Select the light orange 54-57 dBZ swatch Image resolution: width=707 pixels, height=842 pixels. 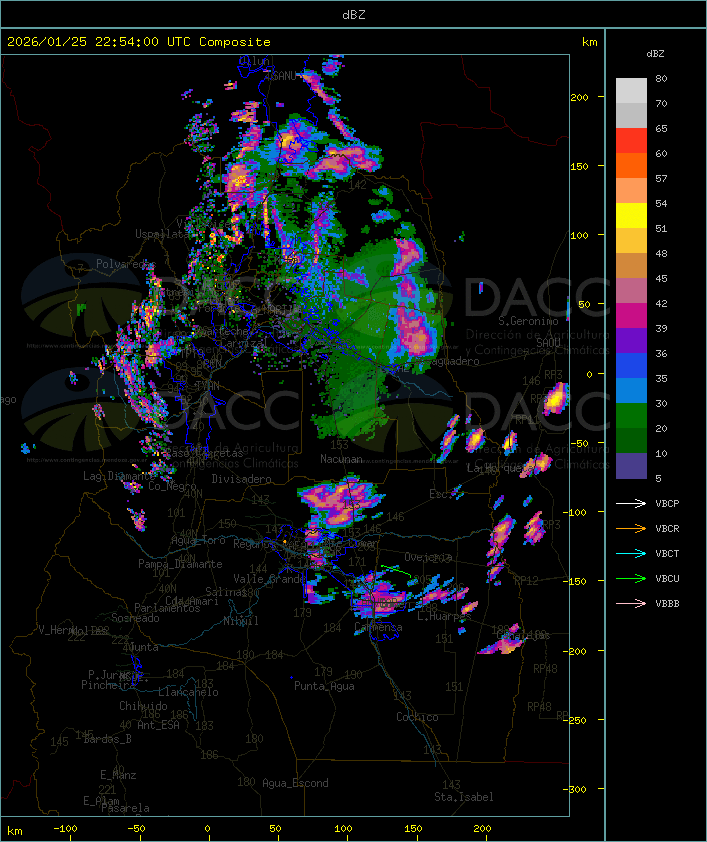(631, 191)
